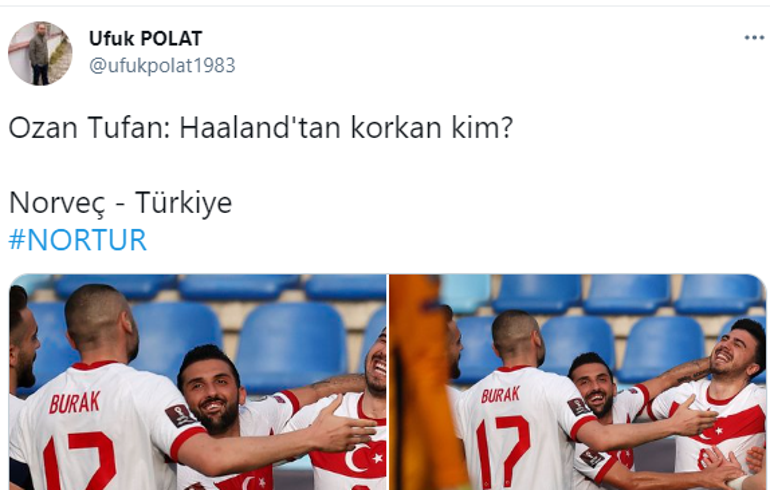Click the smiling bearded player in left photo
Screen dimensions: 770x490
[x=211, y=388]
